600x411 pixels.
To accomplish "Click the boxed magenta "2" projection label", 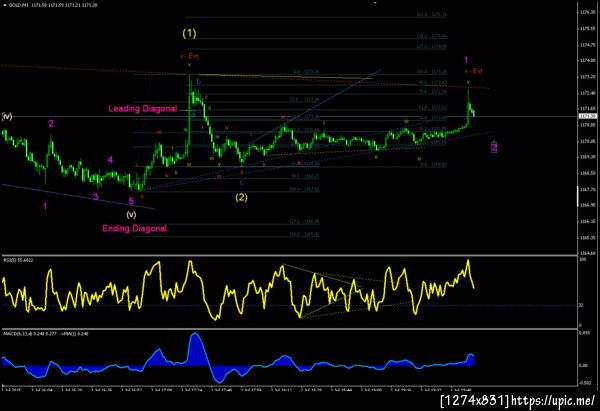I will [494, 147].
